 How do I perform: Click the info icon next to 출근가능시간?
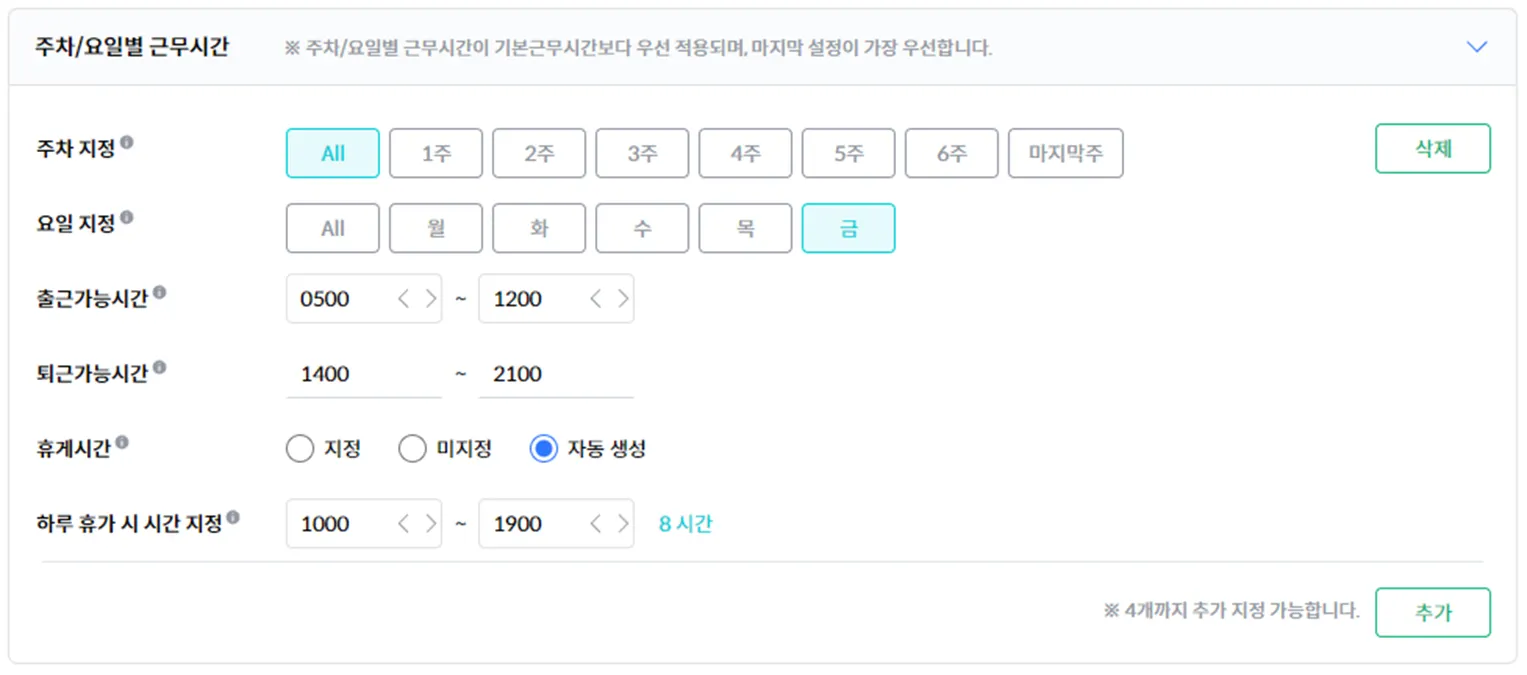(160, 294)
